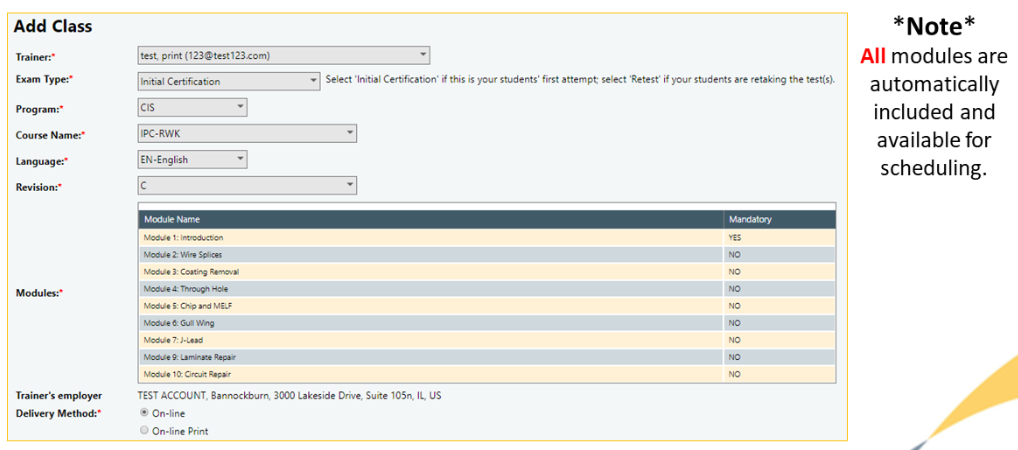Click the YES mandatory cell for Module 1
Viewport: 1018px width, 450px height.
click(736, 238)
